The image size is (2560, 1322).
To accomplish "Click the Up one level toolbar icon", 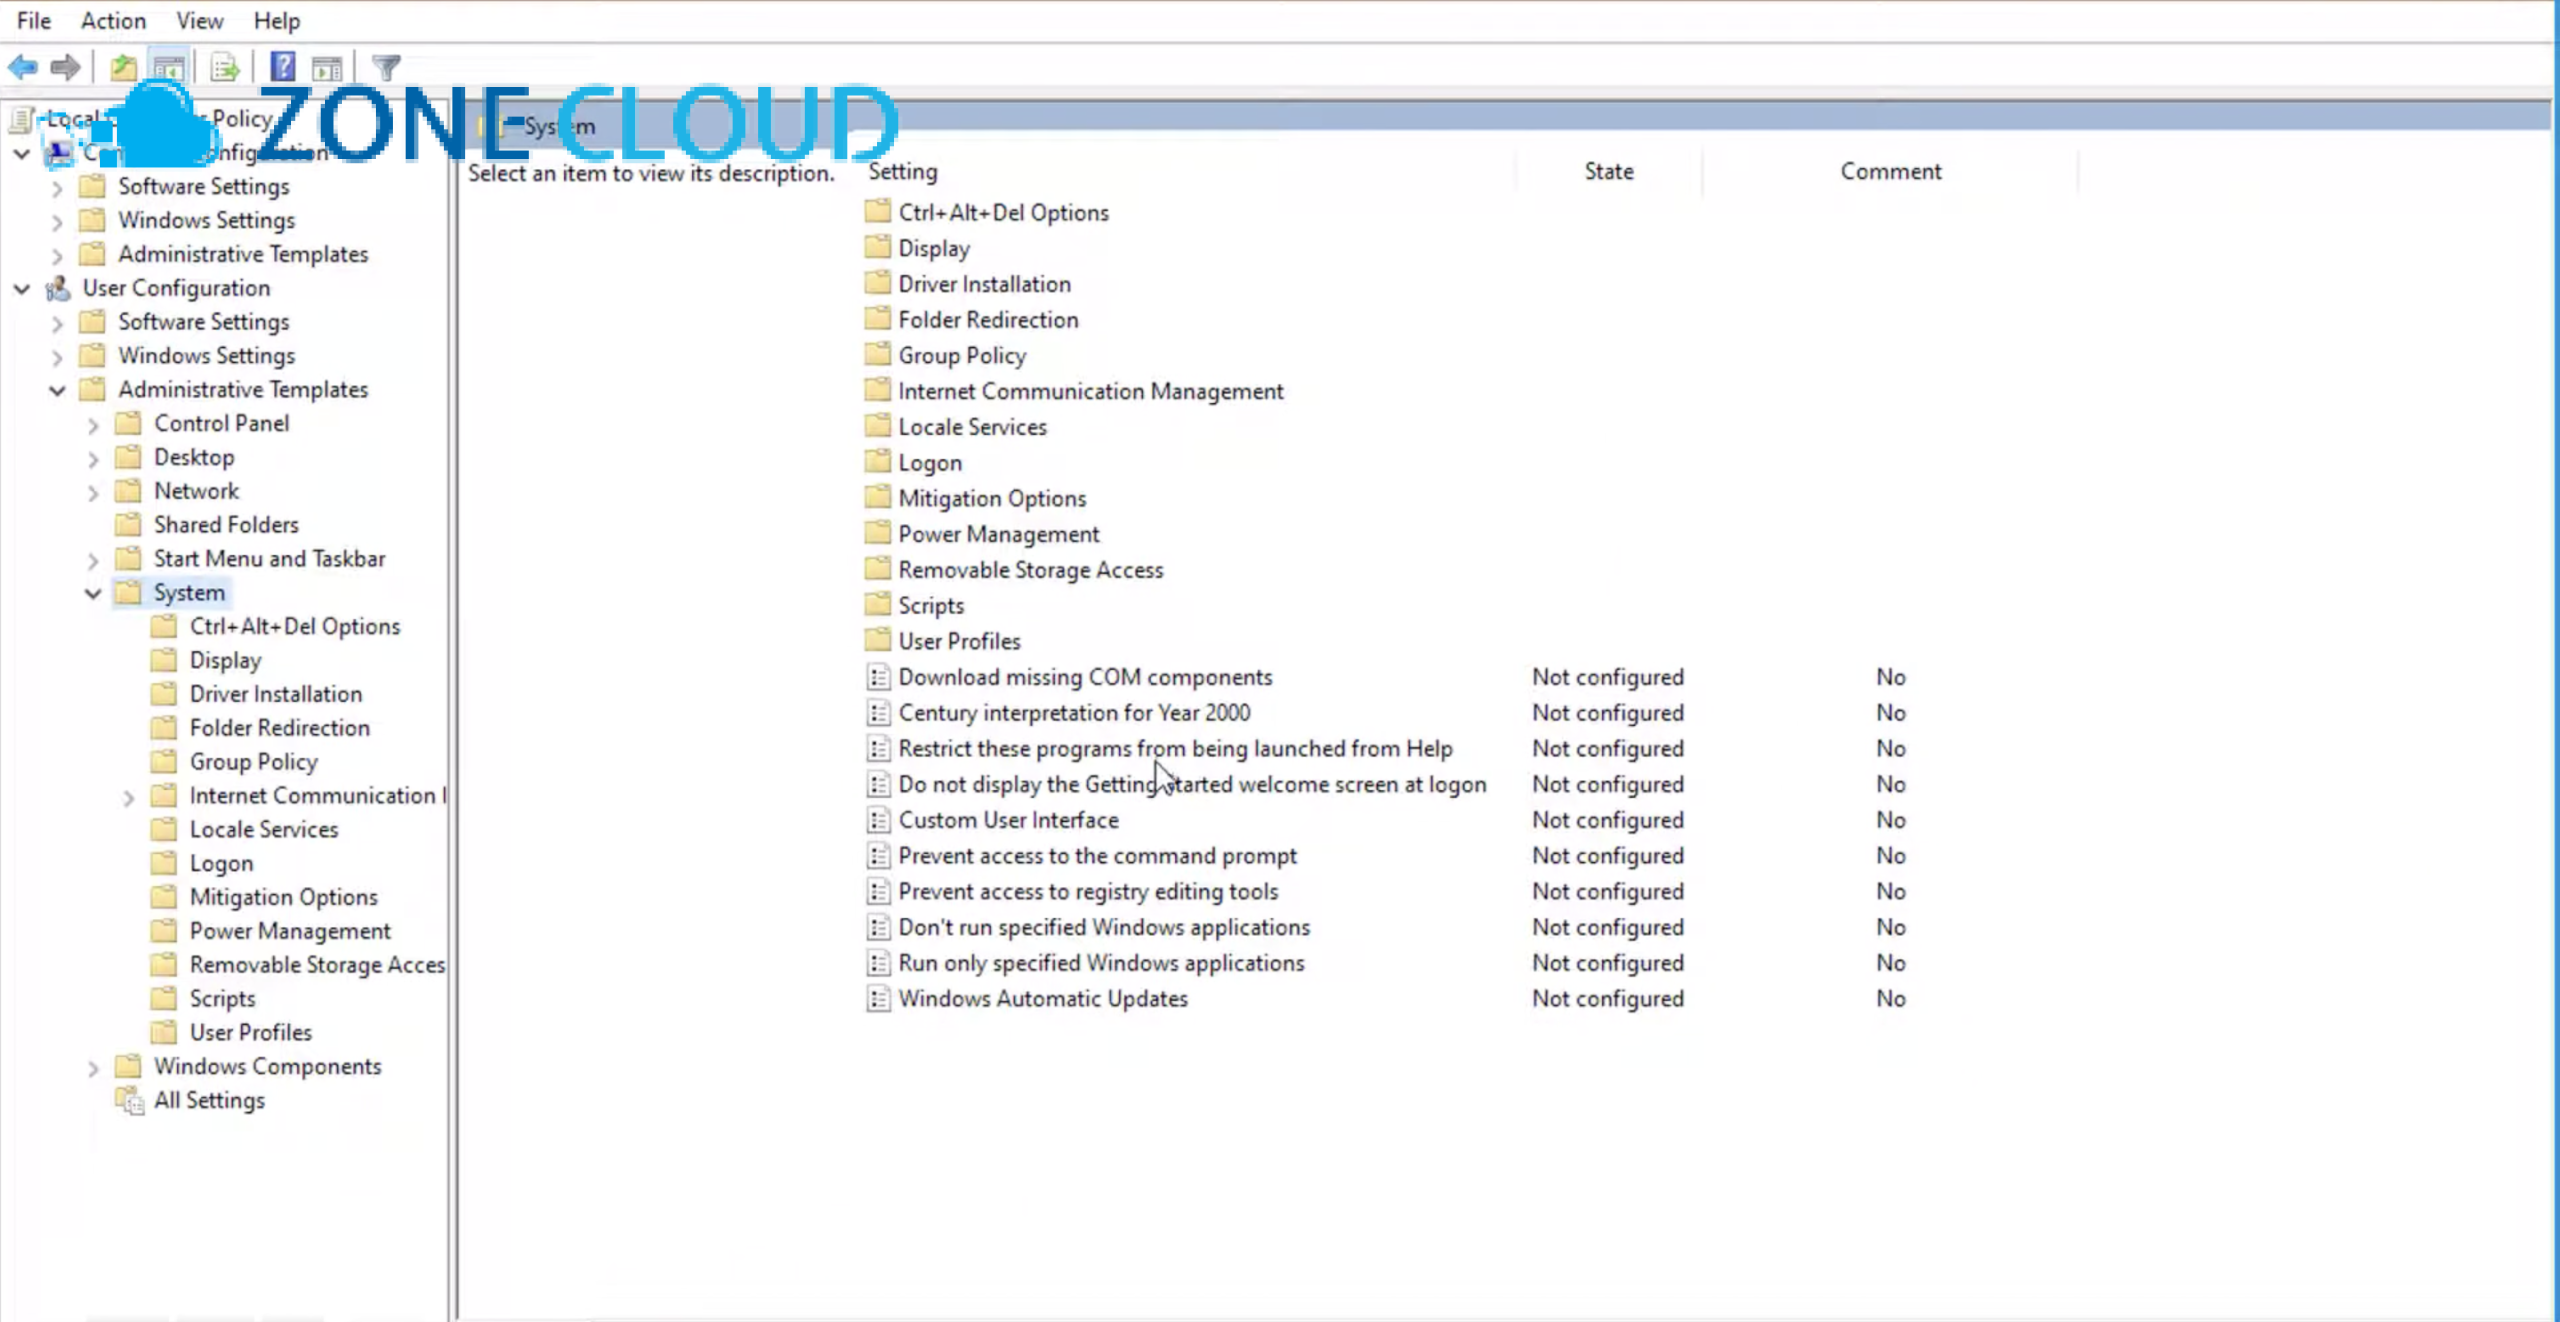I will 123,68.
